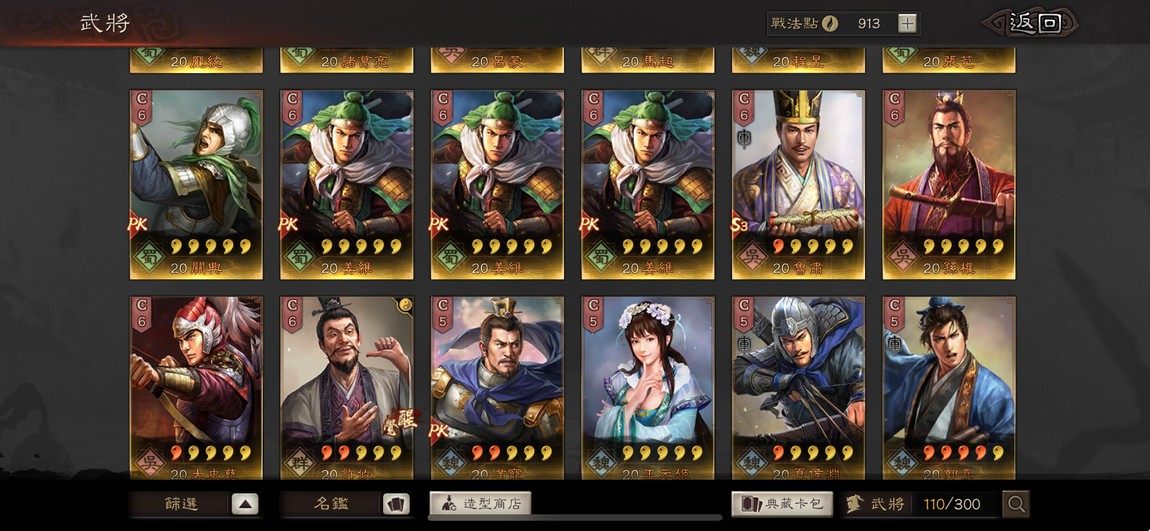1150x531 pixels.
Task: Click the 返回 back button
Action: 1033,23
